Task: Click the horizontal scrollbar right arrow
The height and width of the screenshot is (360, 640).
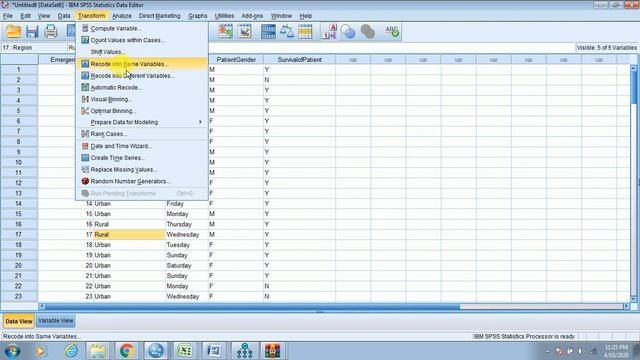Action: (x=627, y=307)
